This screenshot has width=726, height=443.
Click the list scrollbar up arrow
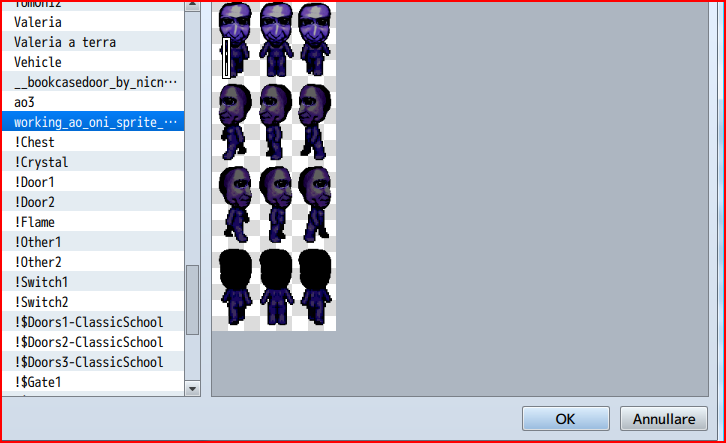193,5
